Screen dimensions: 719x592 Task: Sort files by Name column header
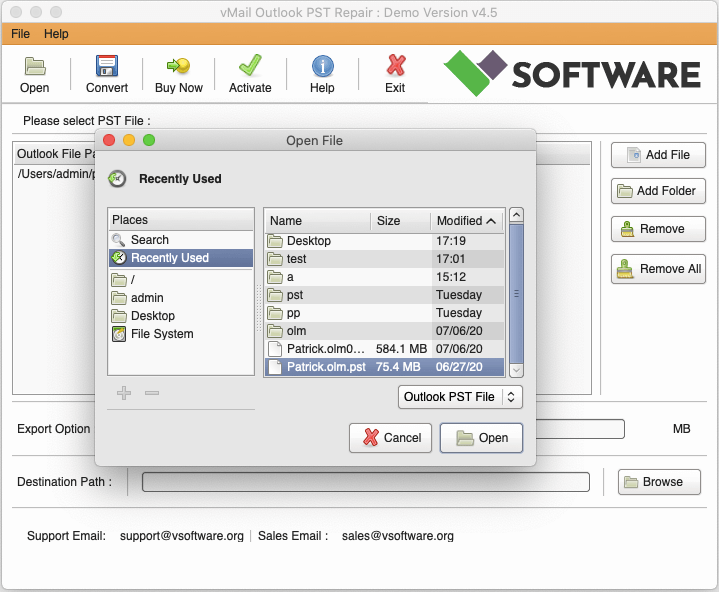[318, 221]
